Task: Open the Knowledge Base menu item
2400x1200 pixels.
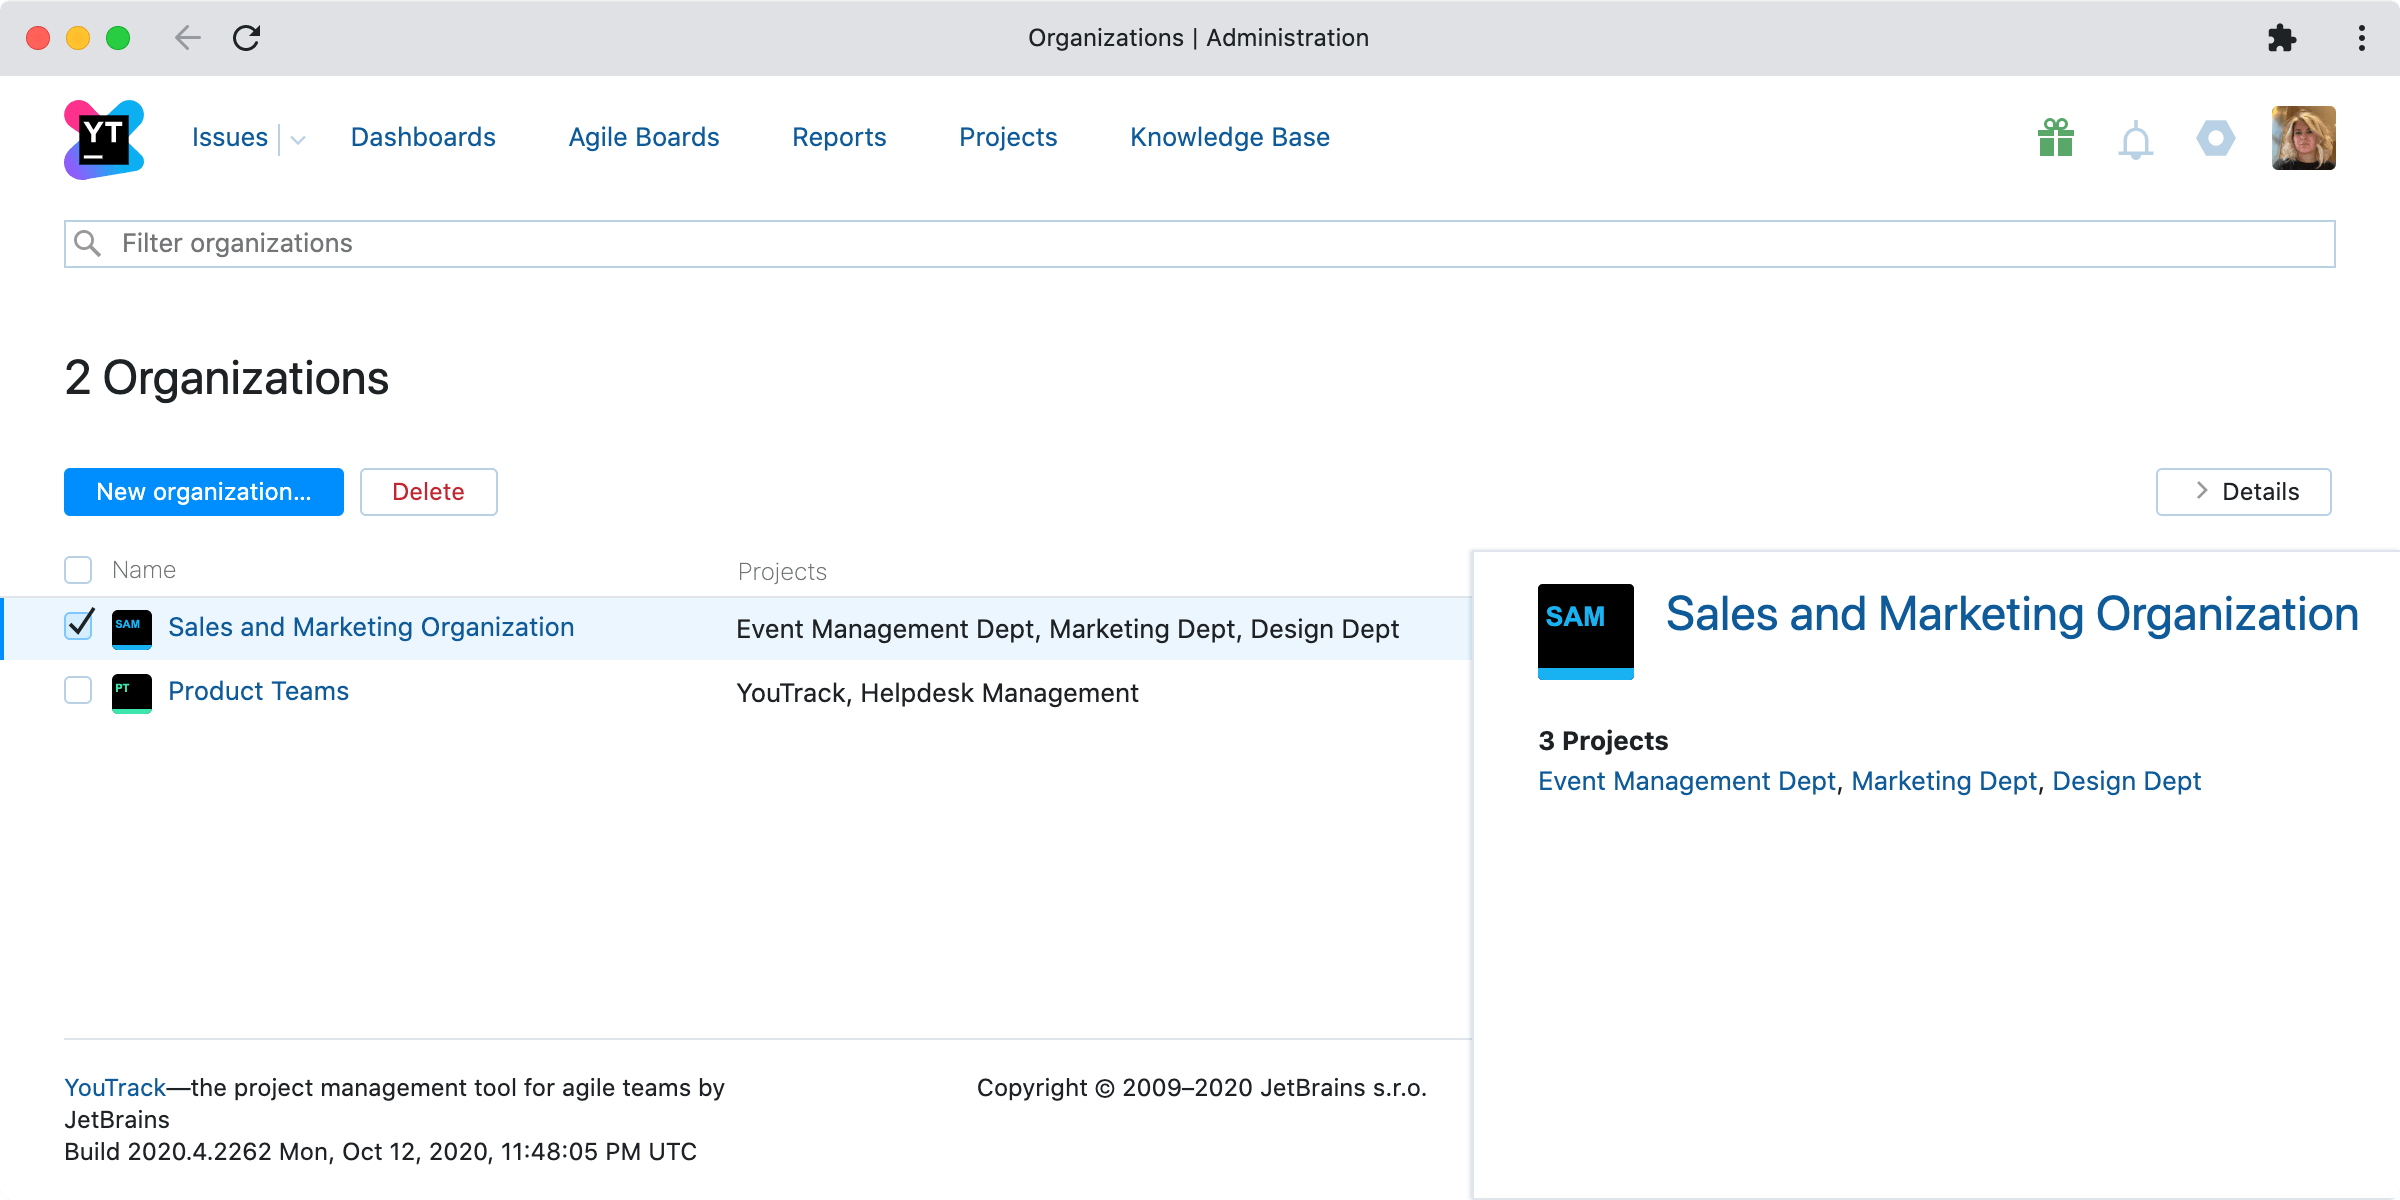Action: click(x=1229, y=137)
